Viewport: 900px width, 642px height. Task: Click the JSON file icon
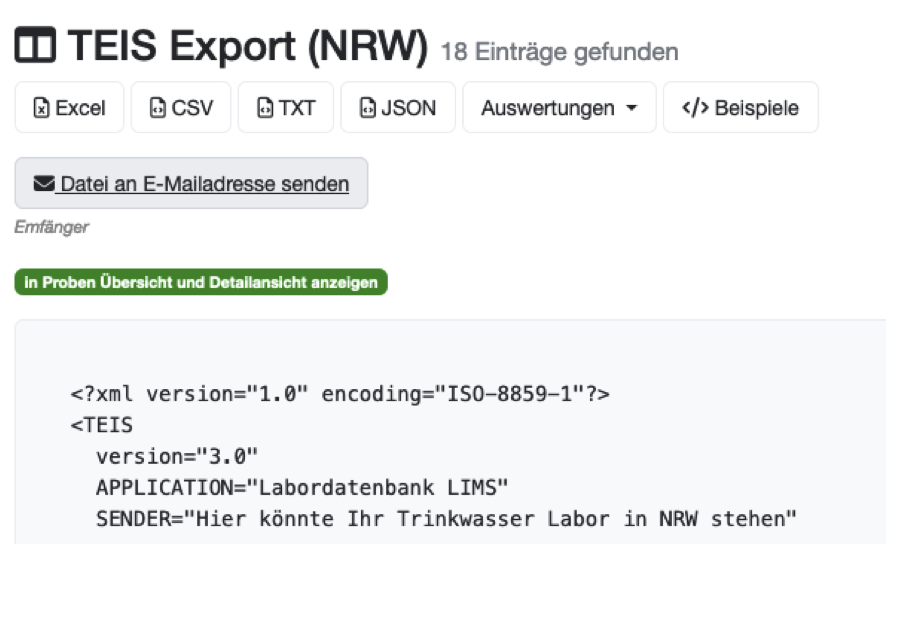(367, 108)
